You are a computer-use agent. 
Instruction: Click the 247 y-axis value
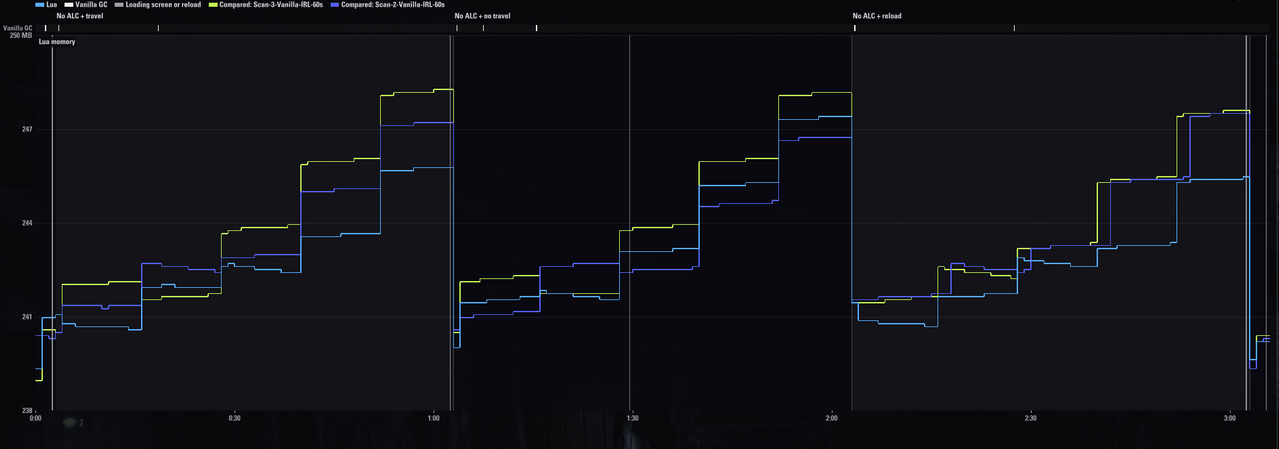(26, 130)
